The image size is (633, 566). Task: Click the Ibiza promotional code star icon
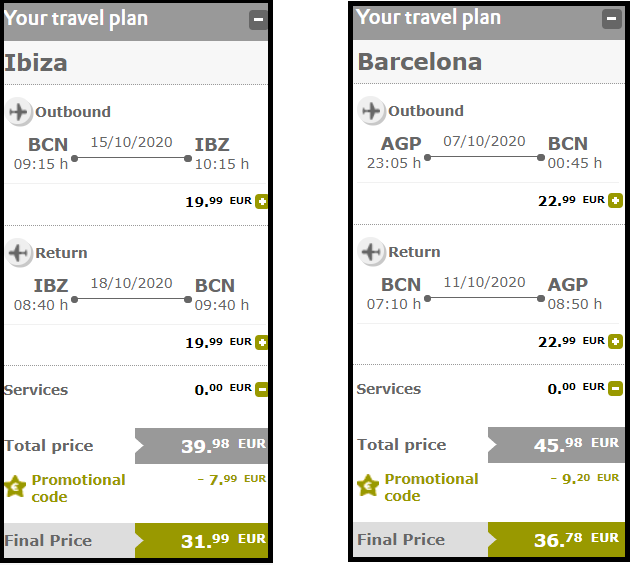15,486
